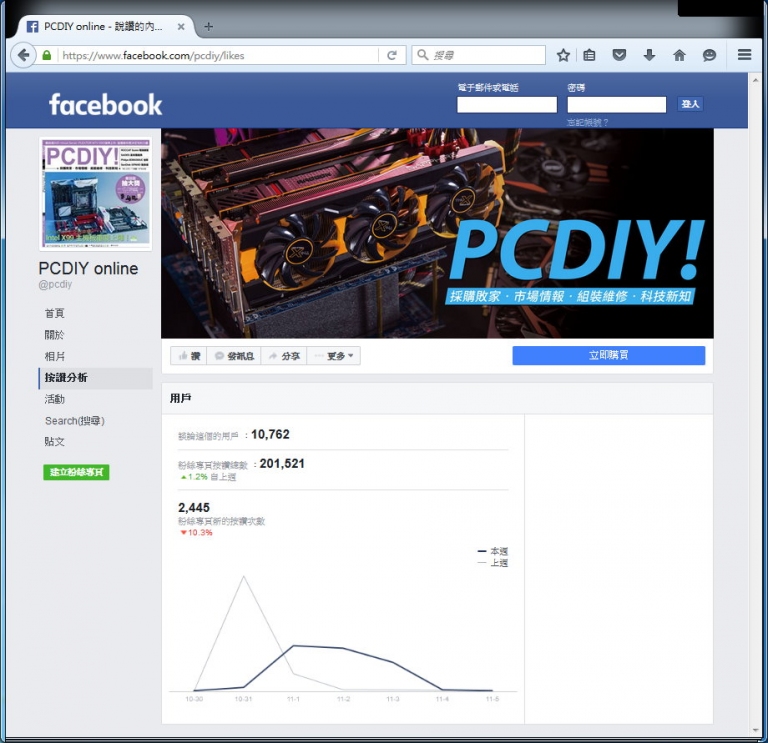Go to the browser home page icon
The height and width of the screenshot is (743, 768).
point(679,55)
